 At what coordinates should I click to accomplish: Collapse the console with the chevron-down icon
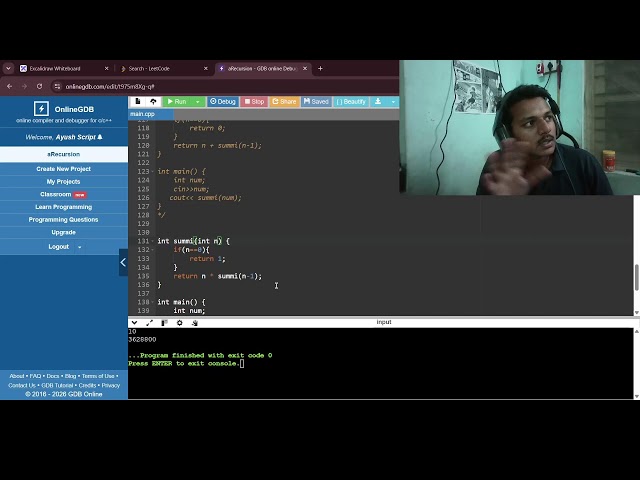(134, 322)
